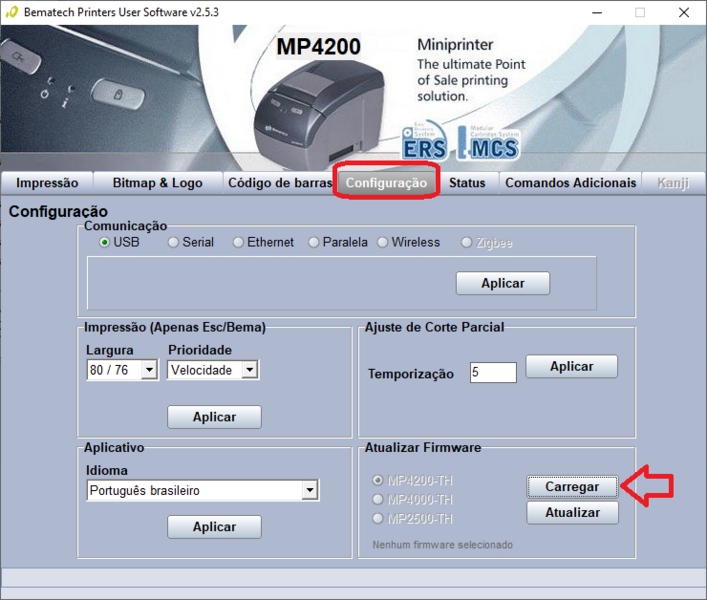The width and height of the screenshot is (707, 600).
Task: Click the ERS logo in the banner
Action: (424, 140)
